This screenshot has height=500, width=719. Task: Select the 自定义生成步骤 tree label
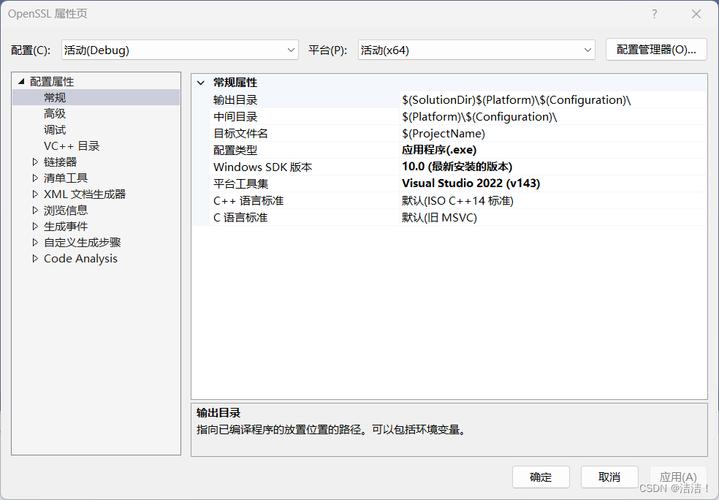[82, 242]
